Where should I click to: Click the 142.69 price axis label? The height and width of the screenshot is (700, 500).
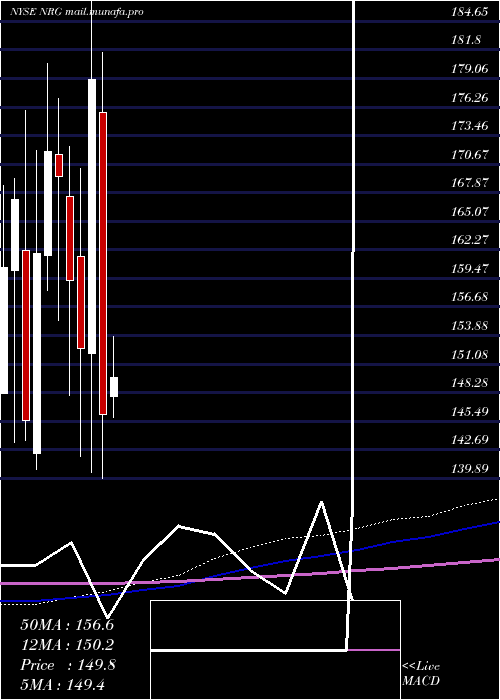coord(469,440)
